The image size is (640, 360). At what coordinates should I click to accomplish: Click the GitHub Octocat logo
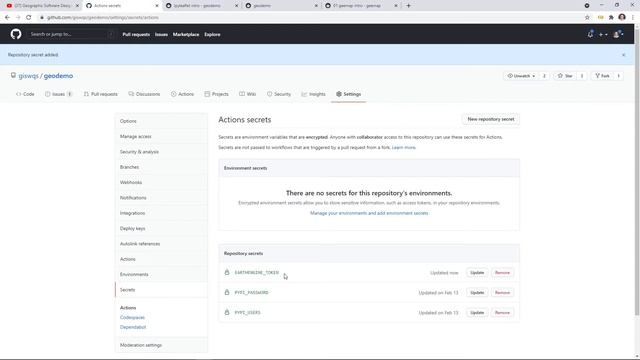pos(16,34)
